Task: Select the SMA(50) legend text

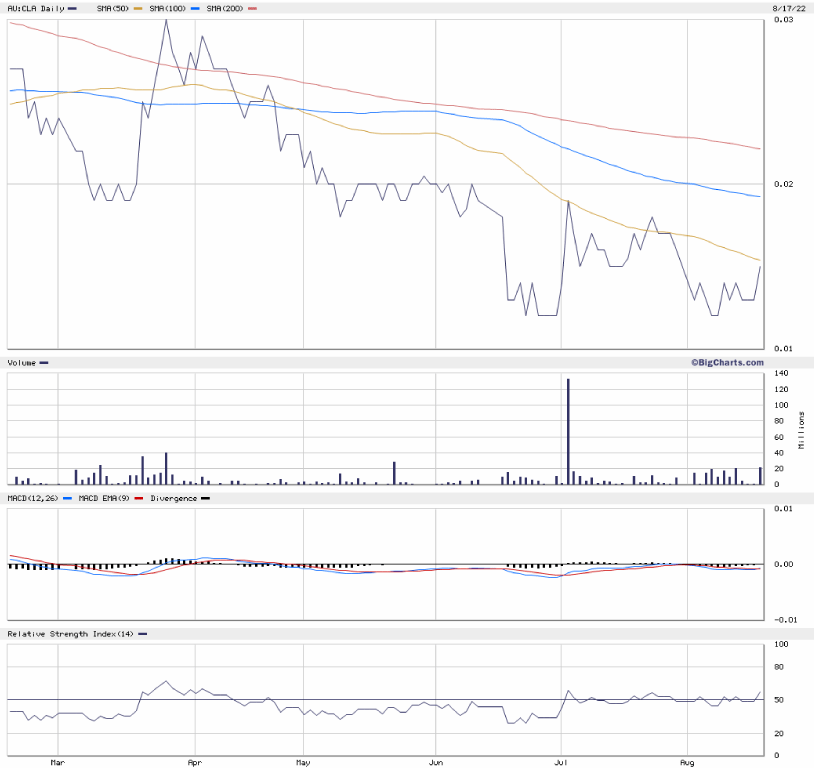Action: (110, 8)
